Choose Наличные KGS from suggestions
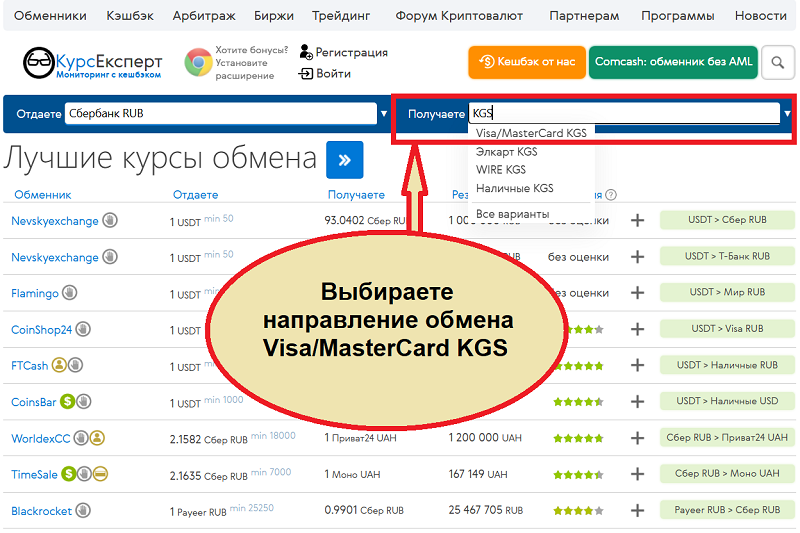 (x=514, y=188)
